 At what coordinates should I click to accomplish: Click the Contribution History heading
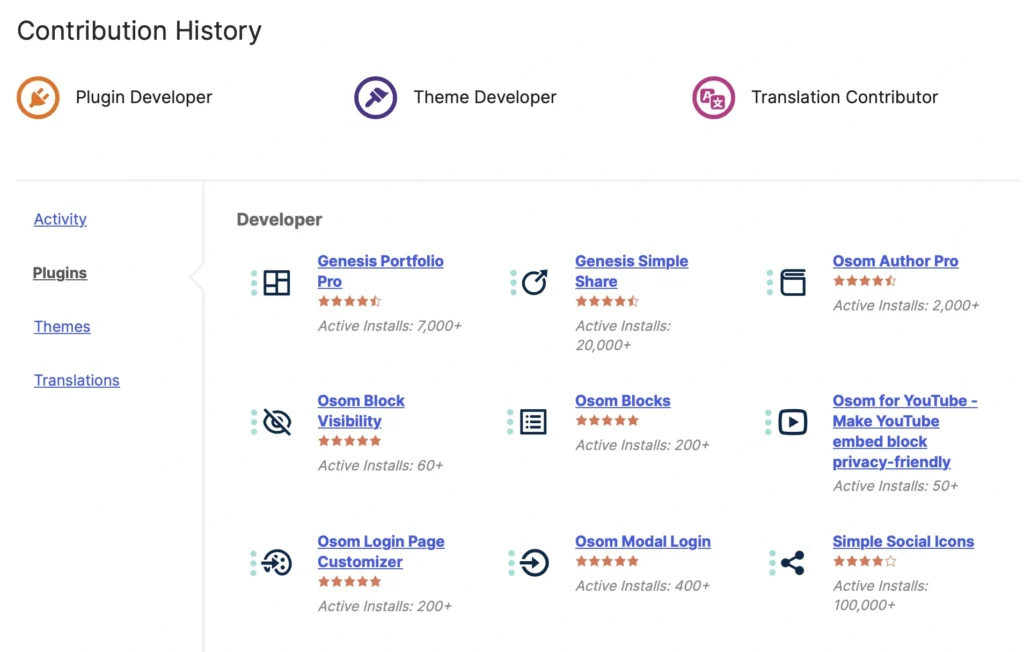[139, 31]
